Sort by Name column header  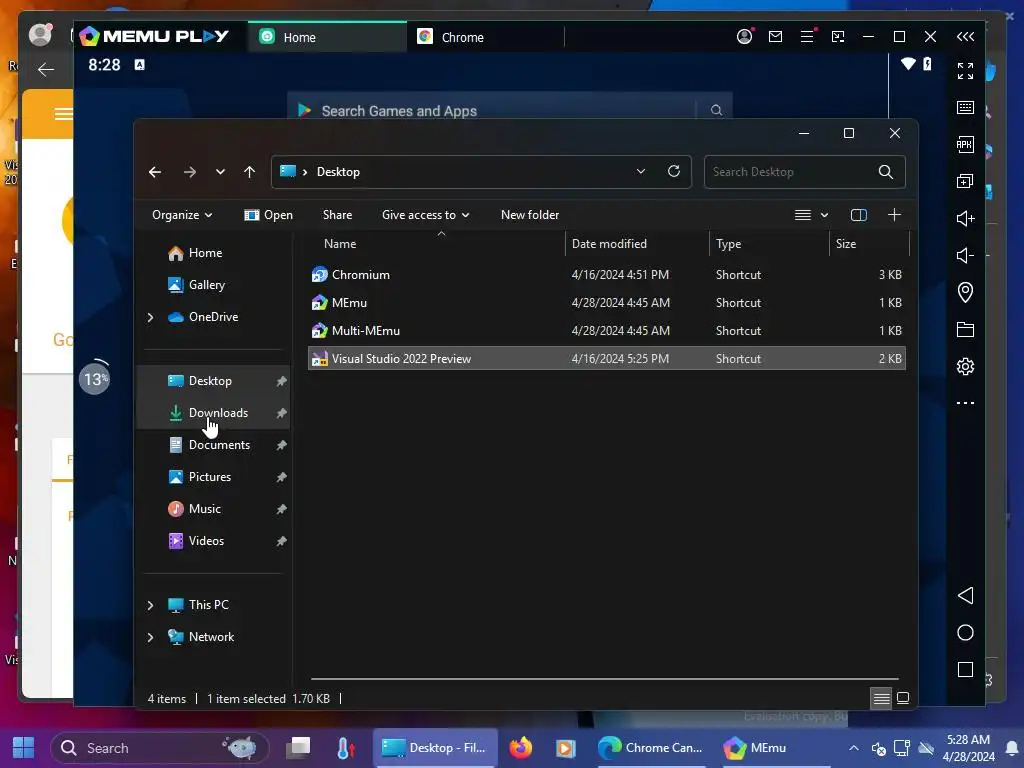tap(437, 244)
